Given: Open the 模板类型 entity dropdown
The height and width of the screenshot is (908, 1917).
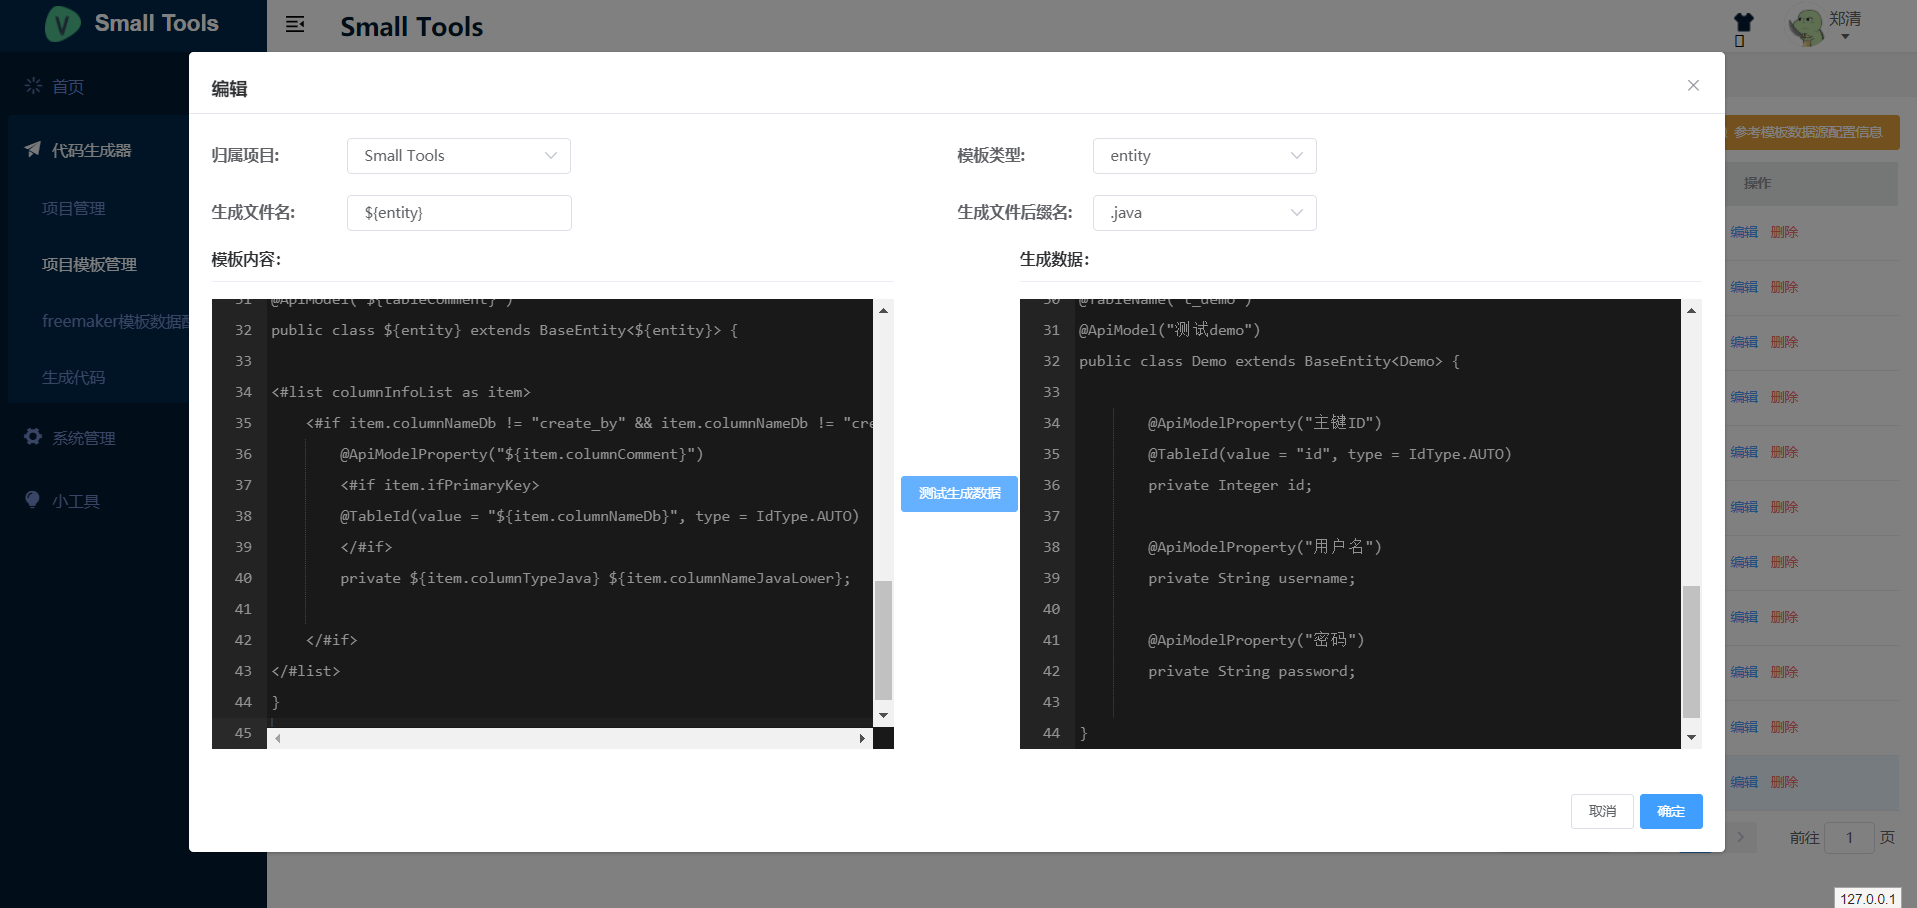Looking at the screenshot, I should (x=1205, y=156).
